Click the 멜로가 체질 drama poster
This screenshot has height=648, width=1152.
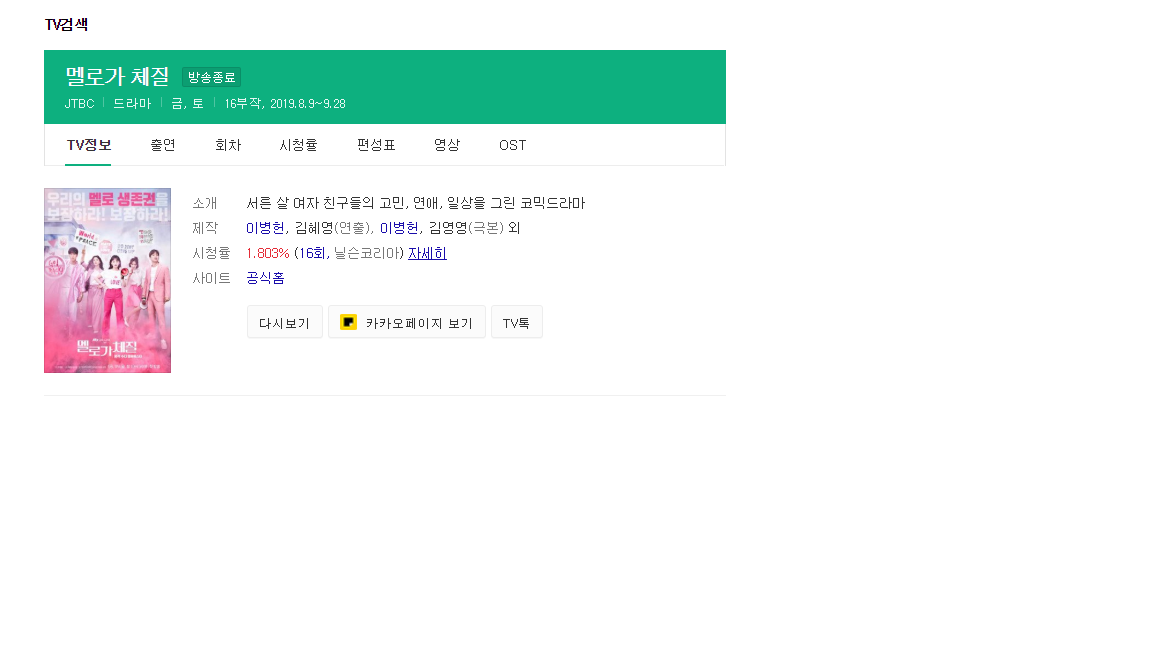[x=107, y=280]
